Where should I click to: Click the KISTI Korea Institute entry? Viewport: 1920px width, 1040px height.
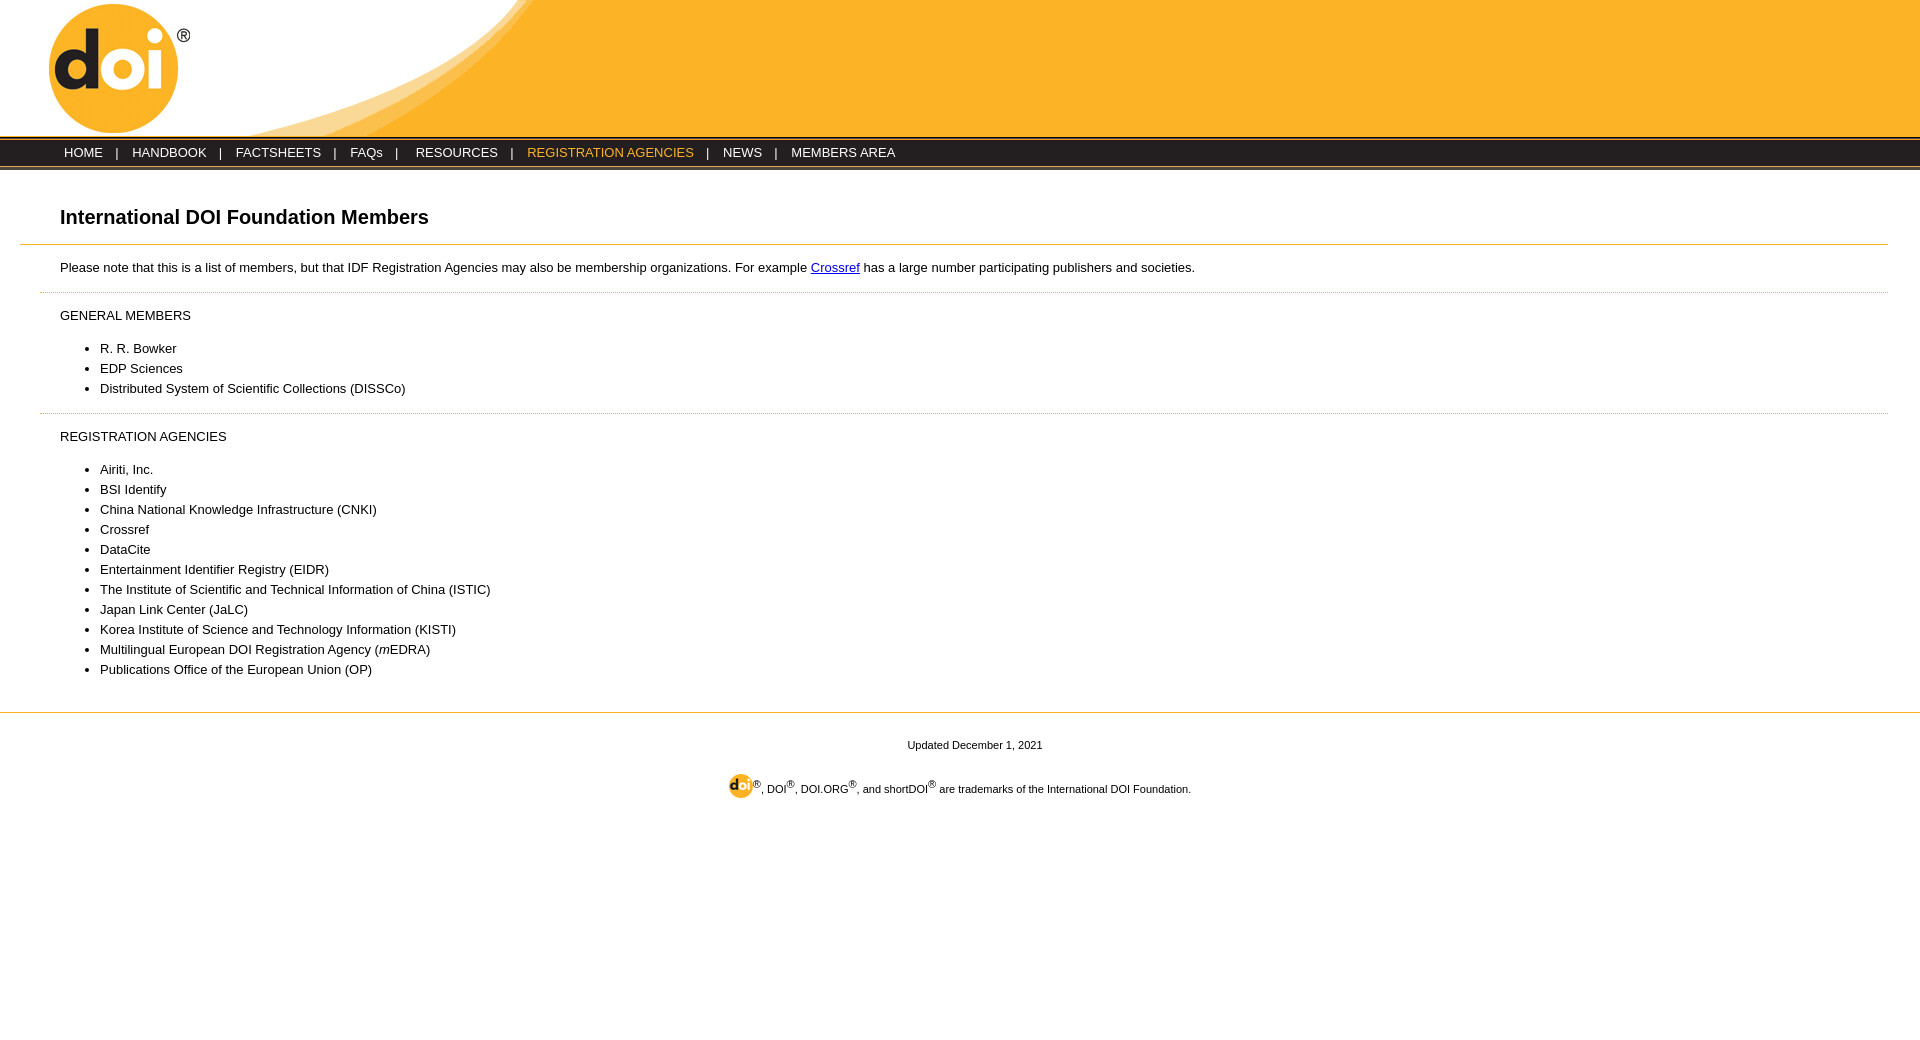[278, 630]
